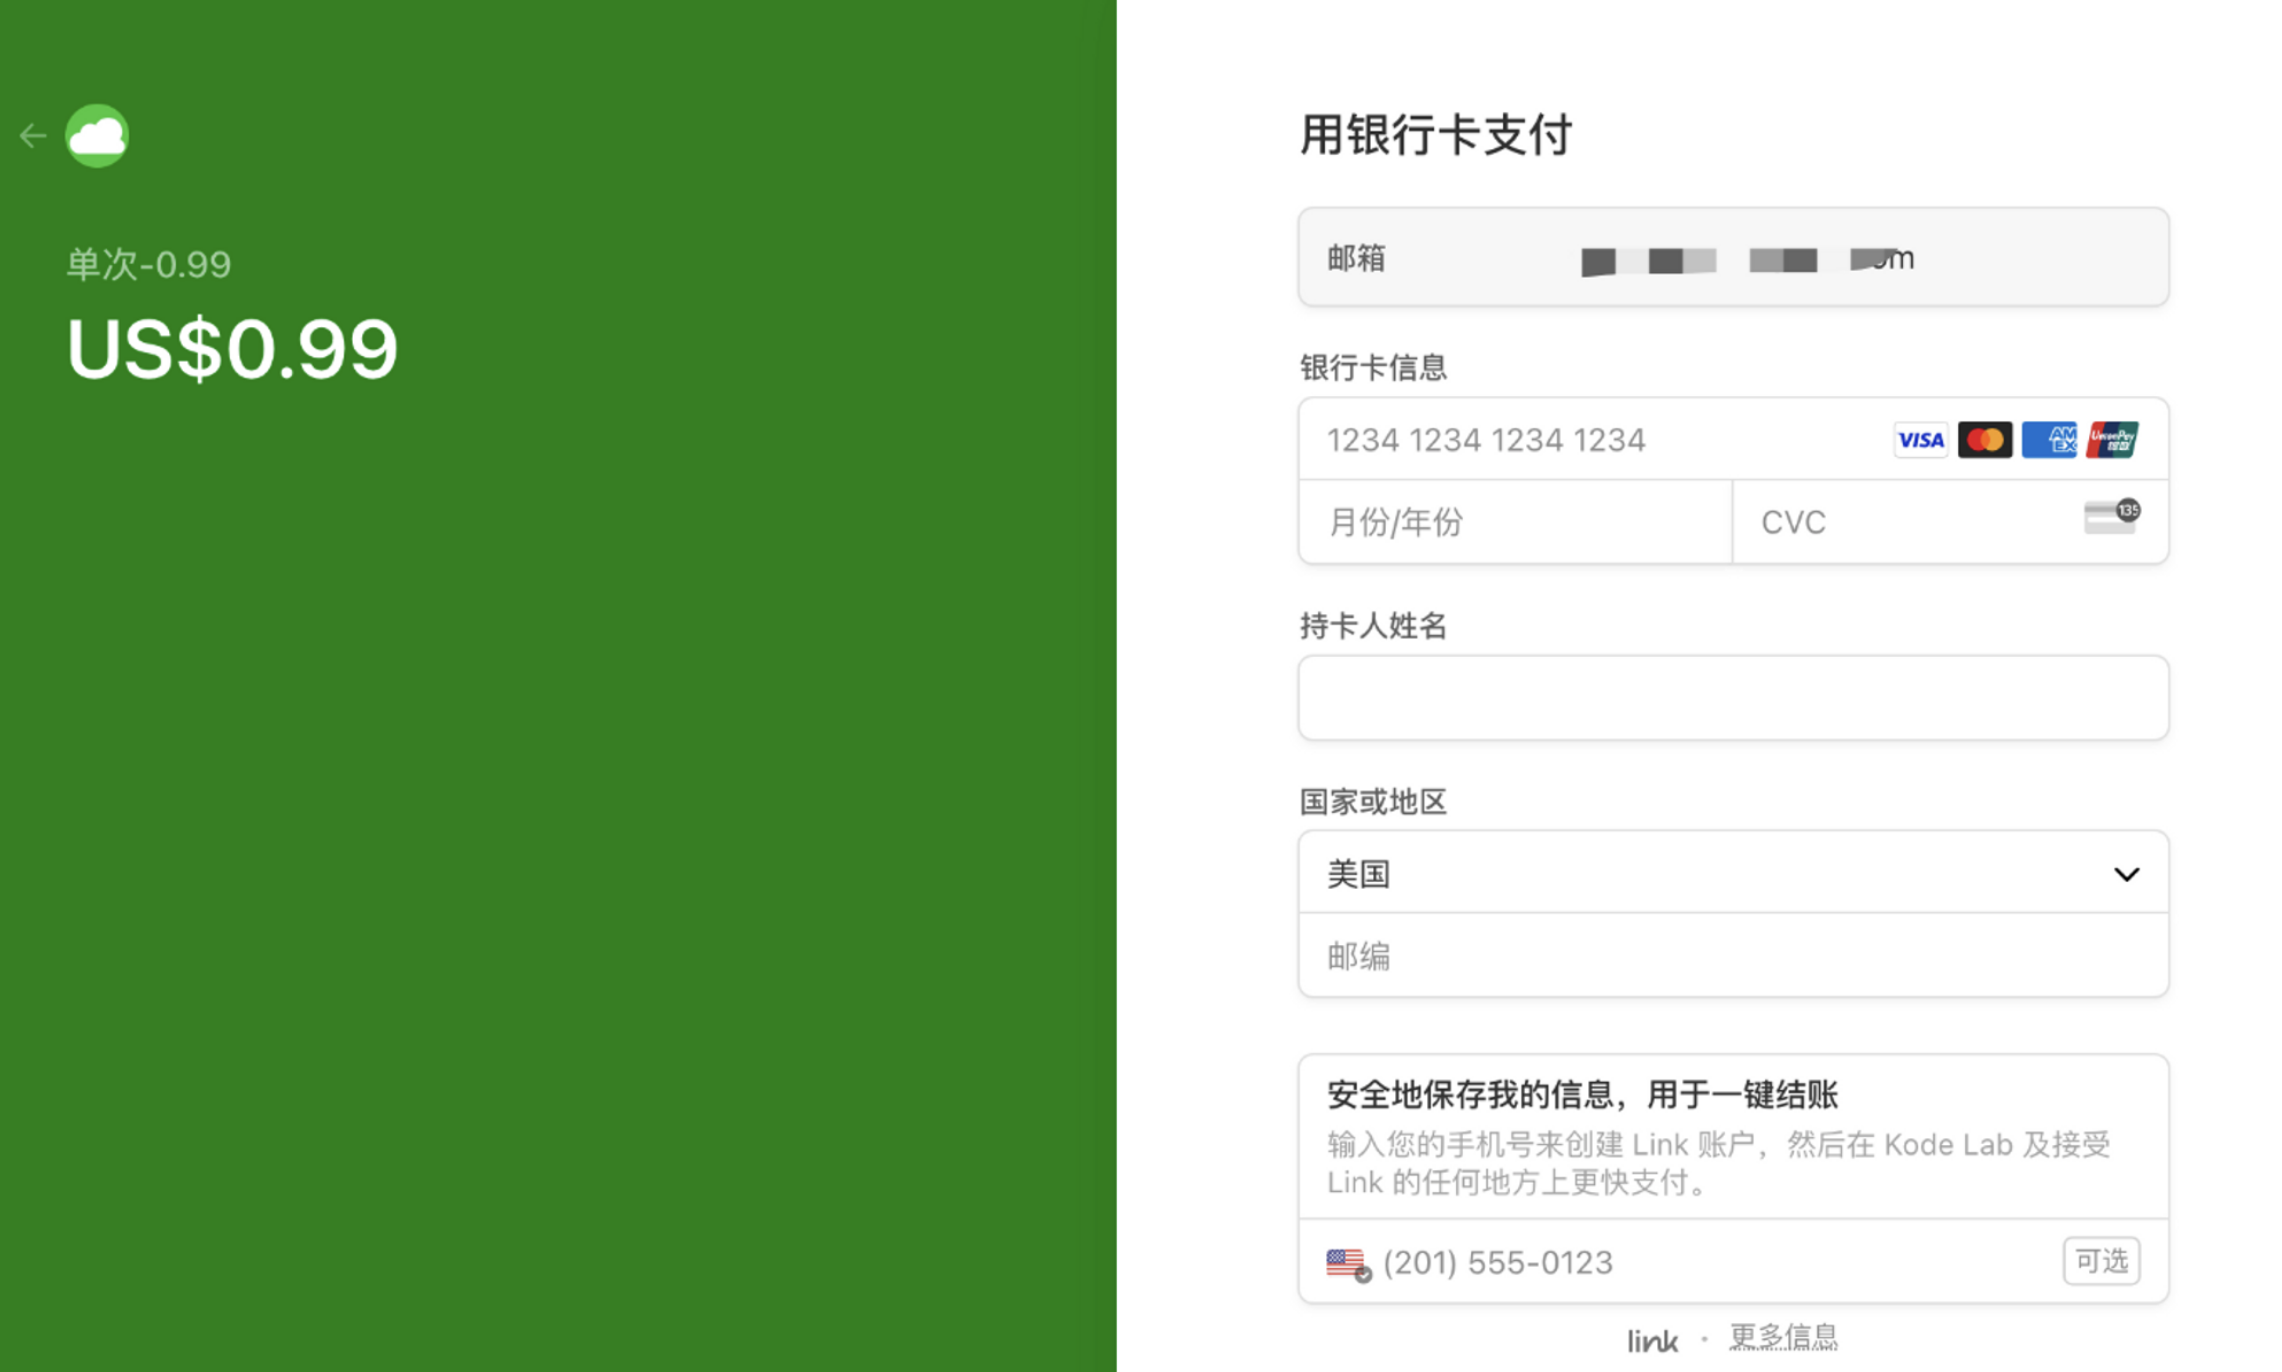This screenshot has height=1372, width=2282.
Task: Click the chevron arrow in country selector
Action: pos(2126,874)
